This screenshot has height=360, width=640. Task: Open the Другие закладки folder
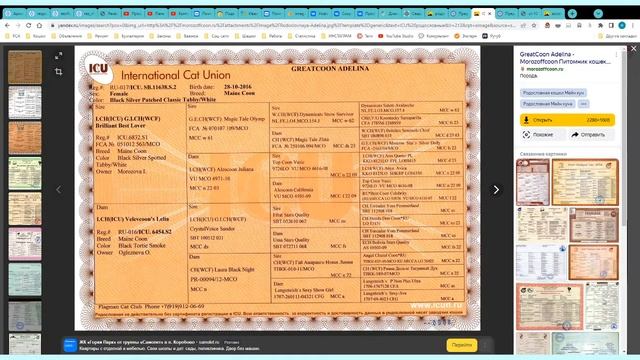click(617, 36)
